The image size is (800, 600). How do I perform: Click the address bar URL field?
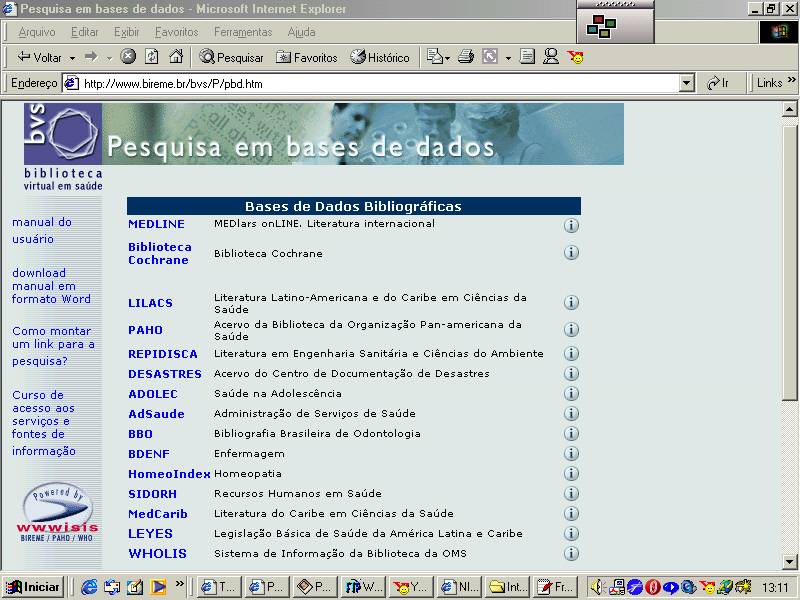[371, 84]
